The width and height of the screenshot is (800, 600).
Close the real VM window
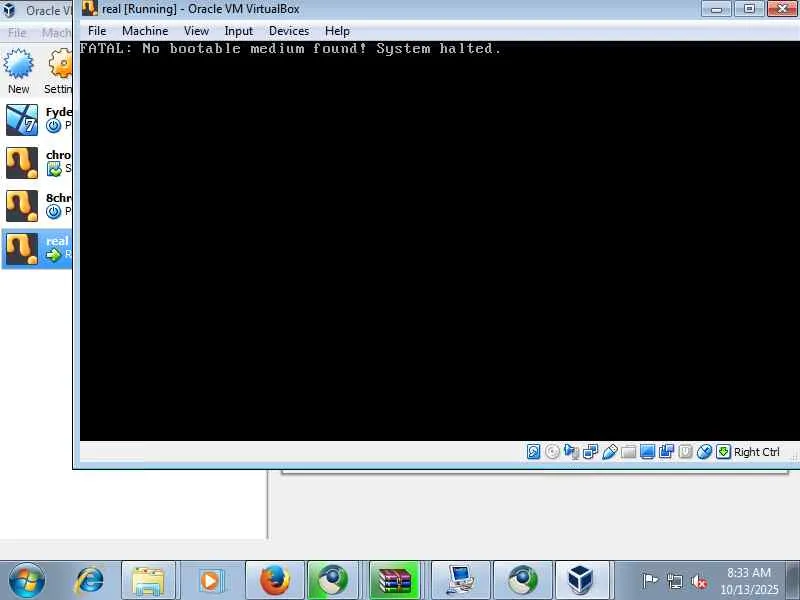(x=782, y=9)
